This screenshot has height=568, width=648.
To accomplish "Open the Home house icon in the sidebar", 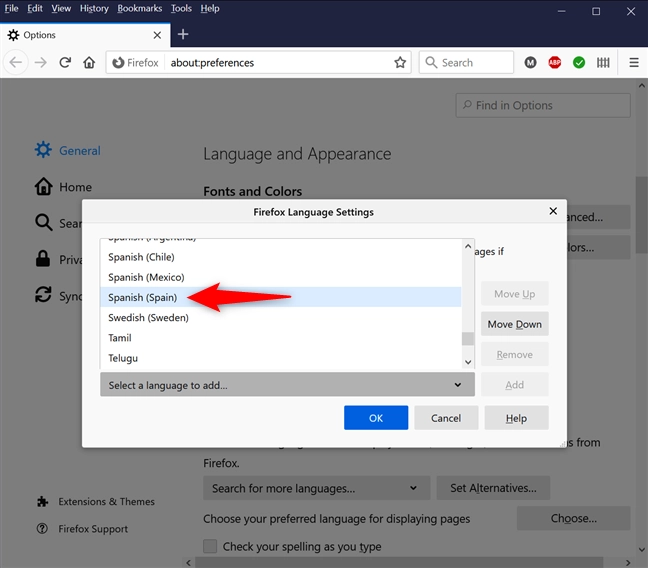I will 43,186.
